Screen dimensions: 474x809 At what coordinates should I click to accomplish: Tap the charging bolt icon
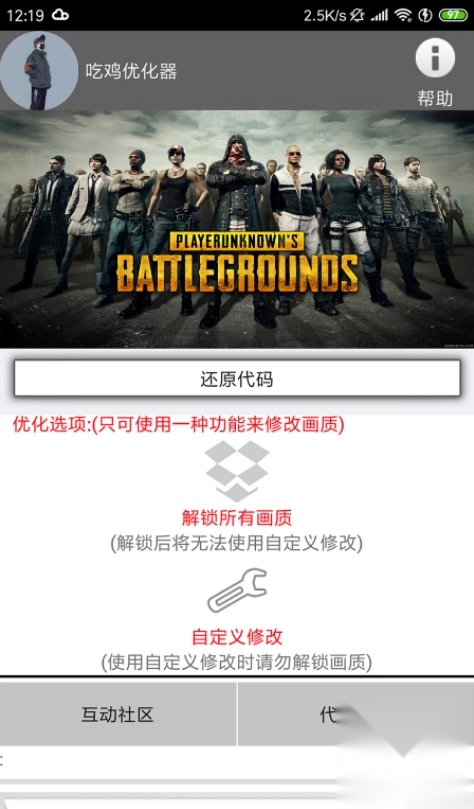[x=425, y=15]
